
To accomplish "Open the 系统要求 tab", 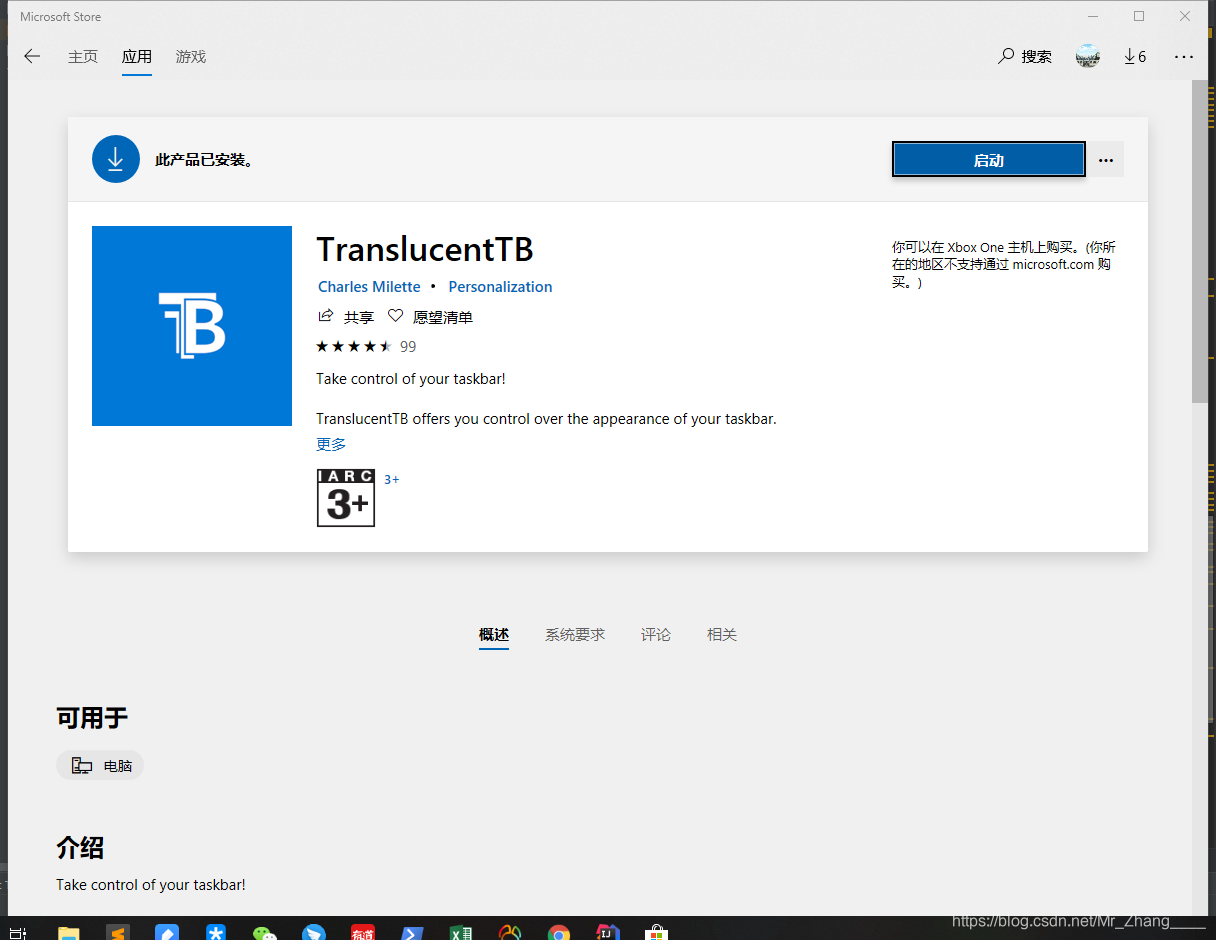I will (x=575, y=634).
